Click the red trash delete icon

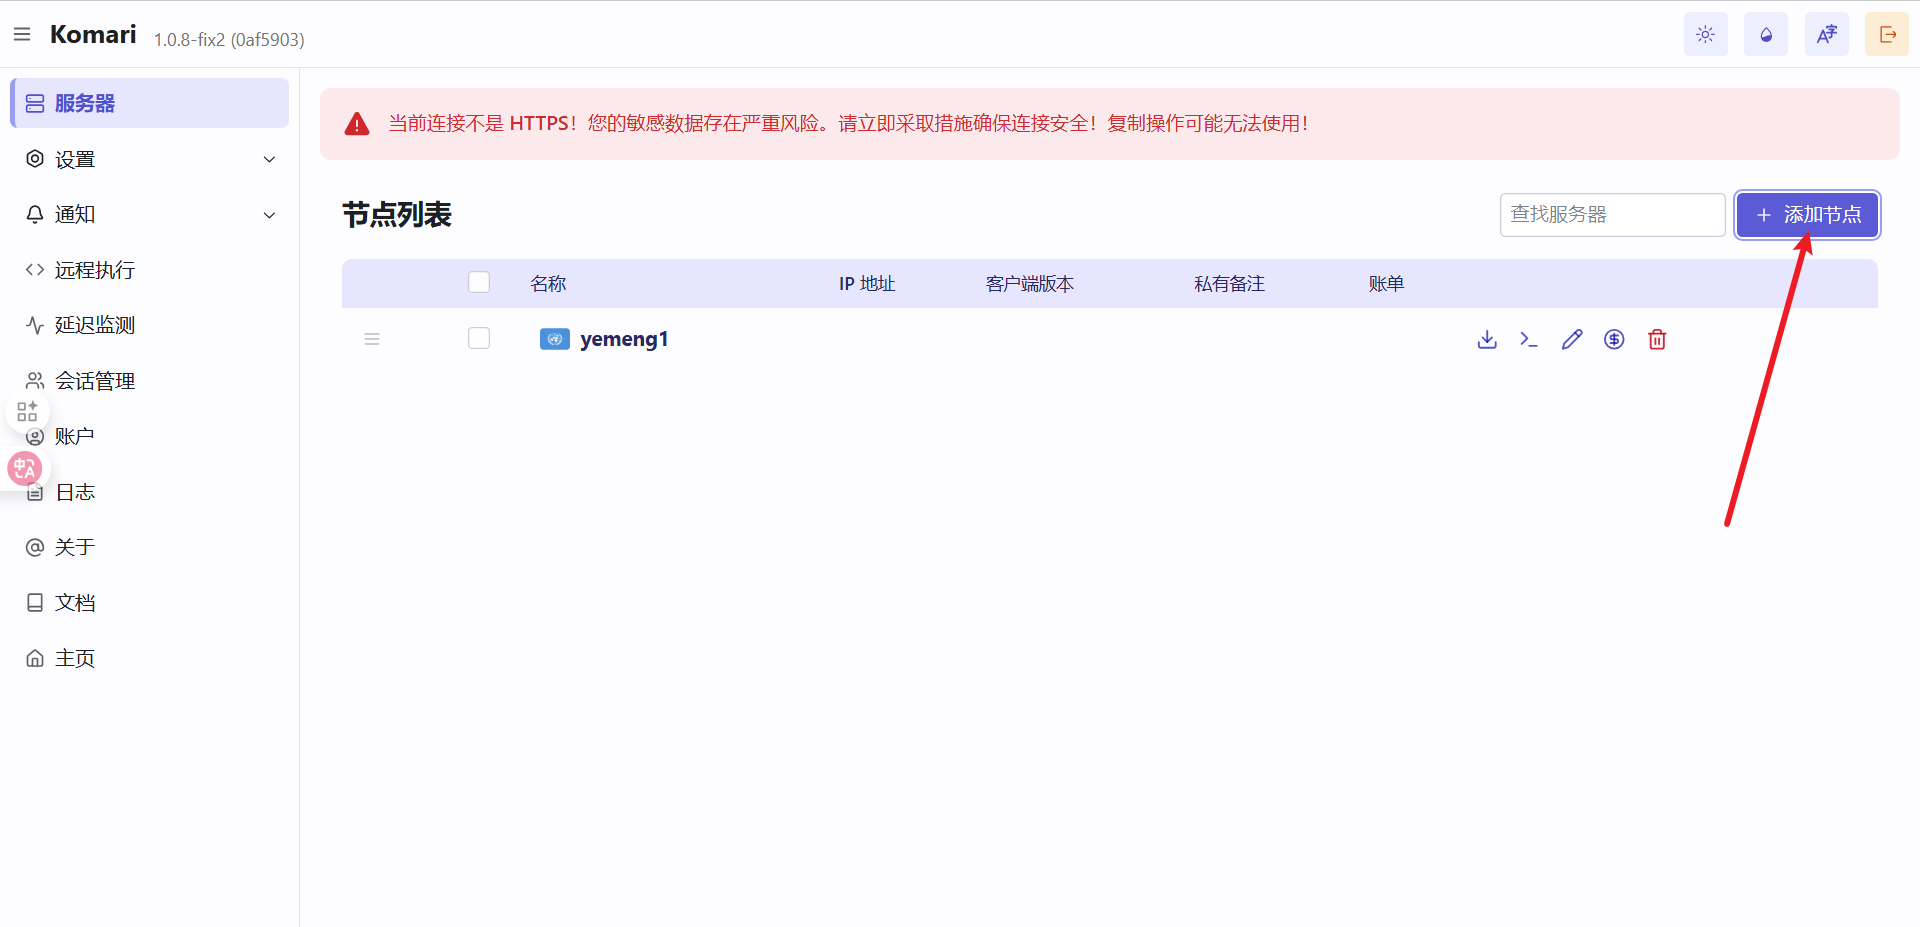point(1657,340)
